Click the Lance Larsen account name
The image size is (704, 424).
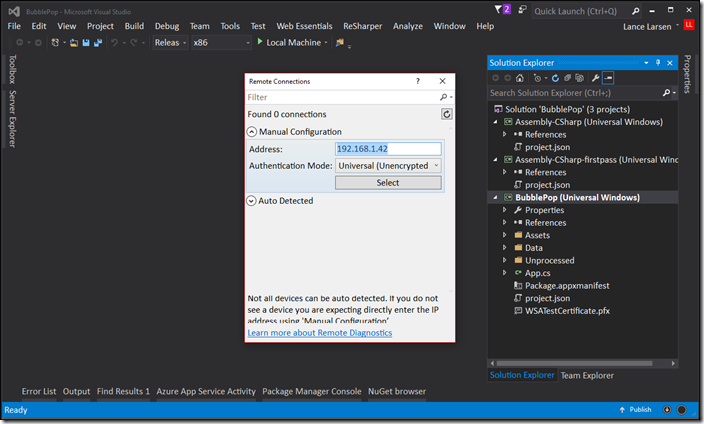click(647, 26)
